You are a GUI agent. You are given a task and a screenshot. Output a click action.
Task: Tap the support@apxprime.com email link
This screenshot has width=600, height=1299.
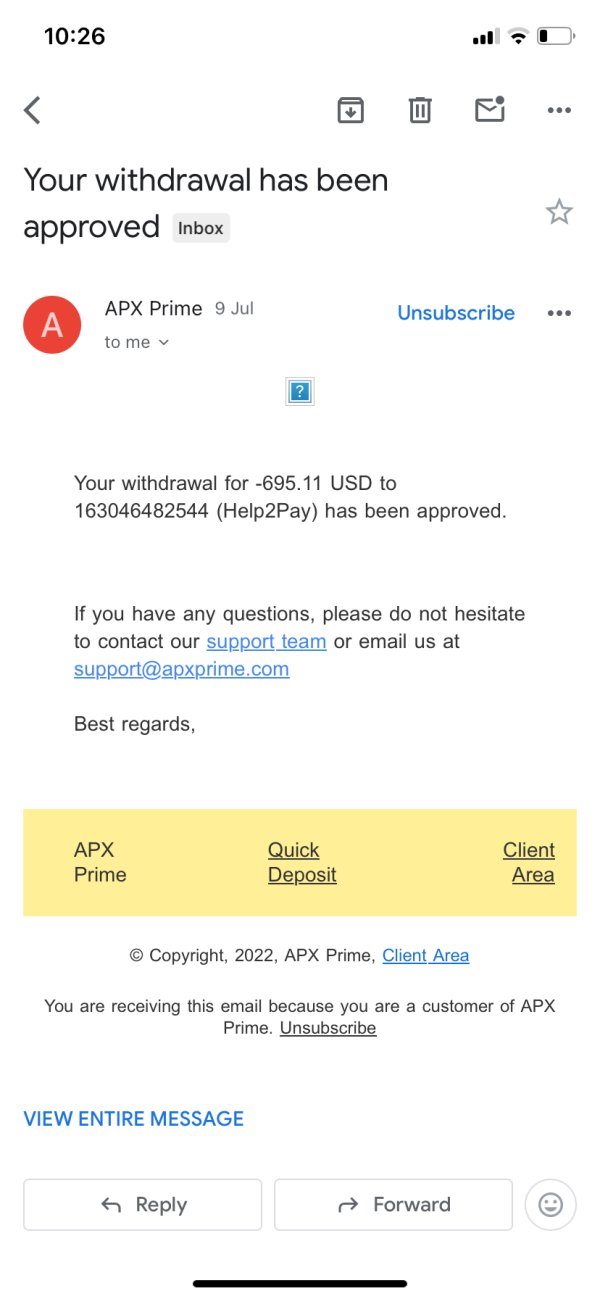(181, 669)
